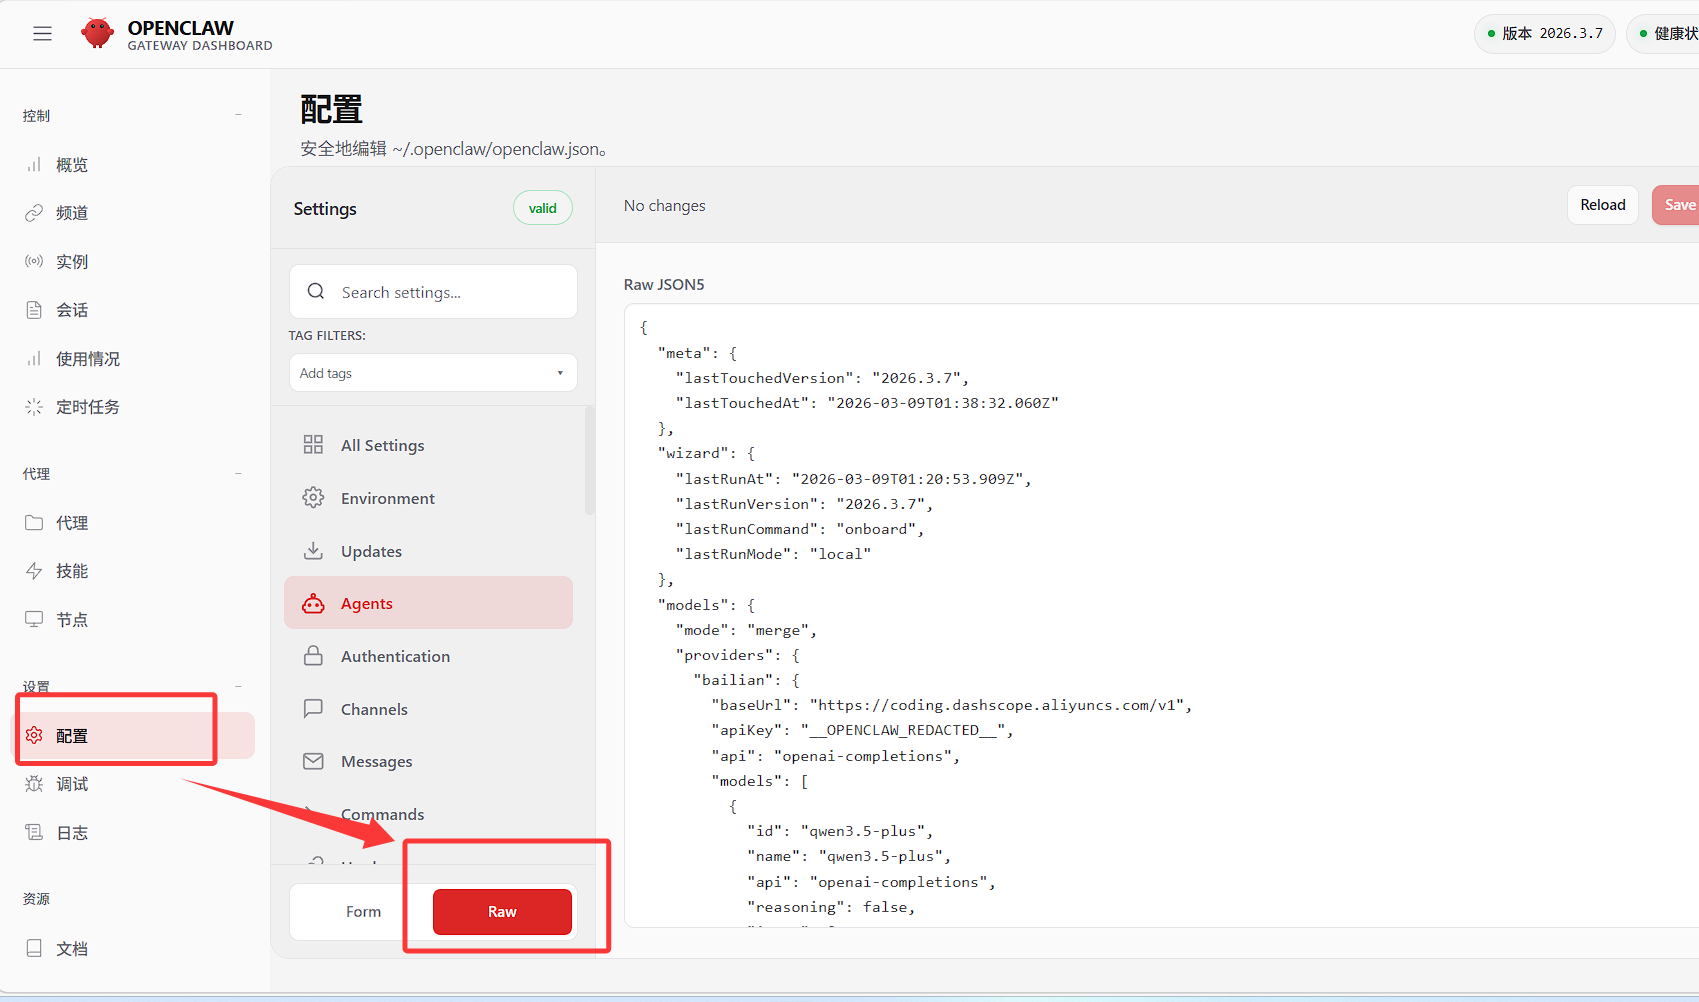Collapse the 代理 sidebar section

[x=238, y=473]
